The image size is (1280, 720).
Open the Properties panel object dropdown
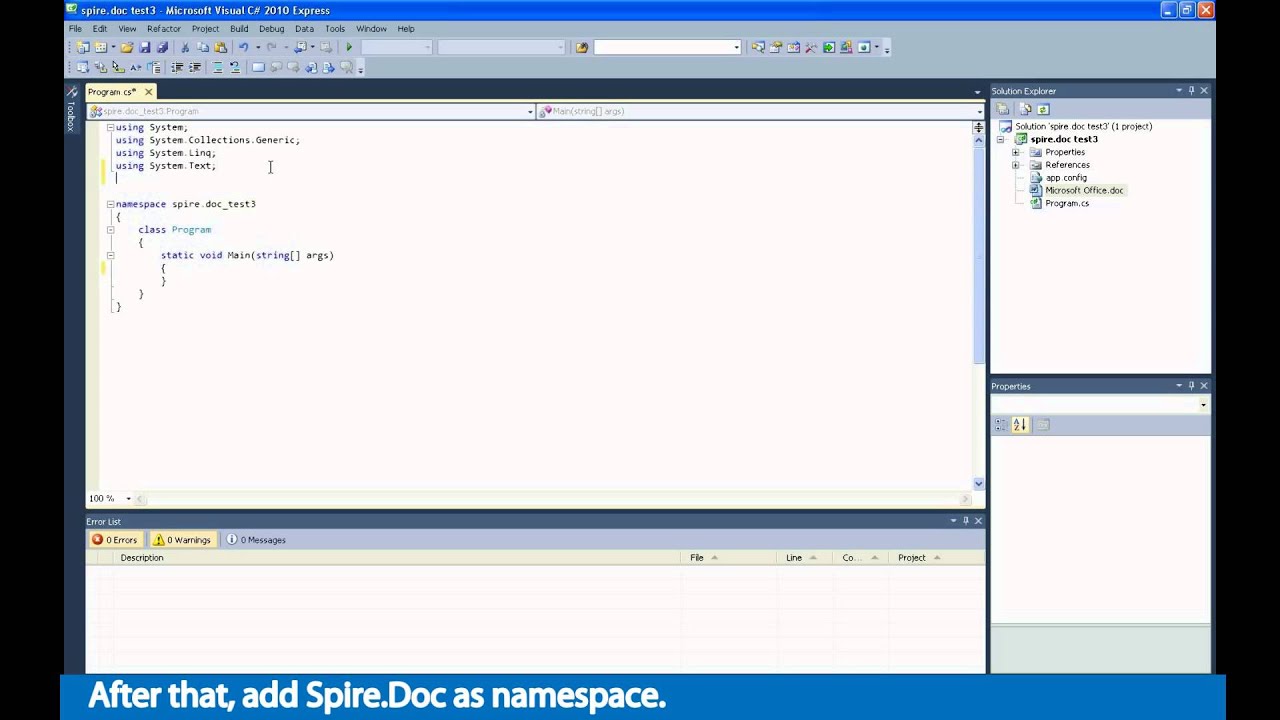coord(1203,405)
